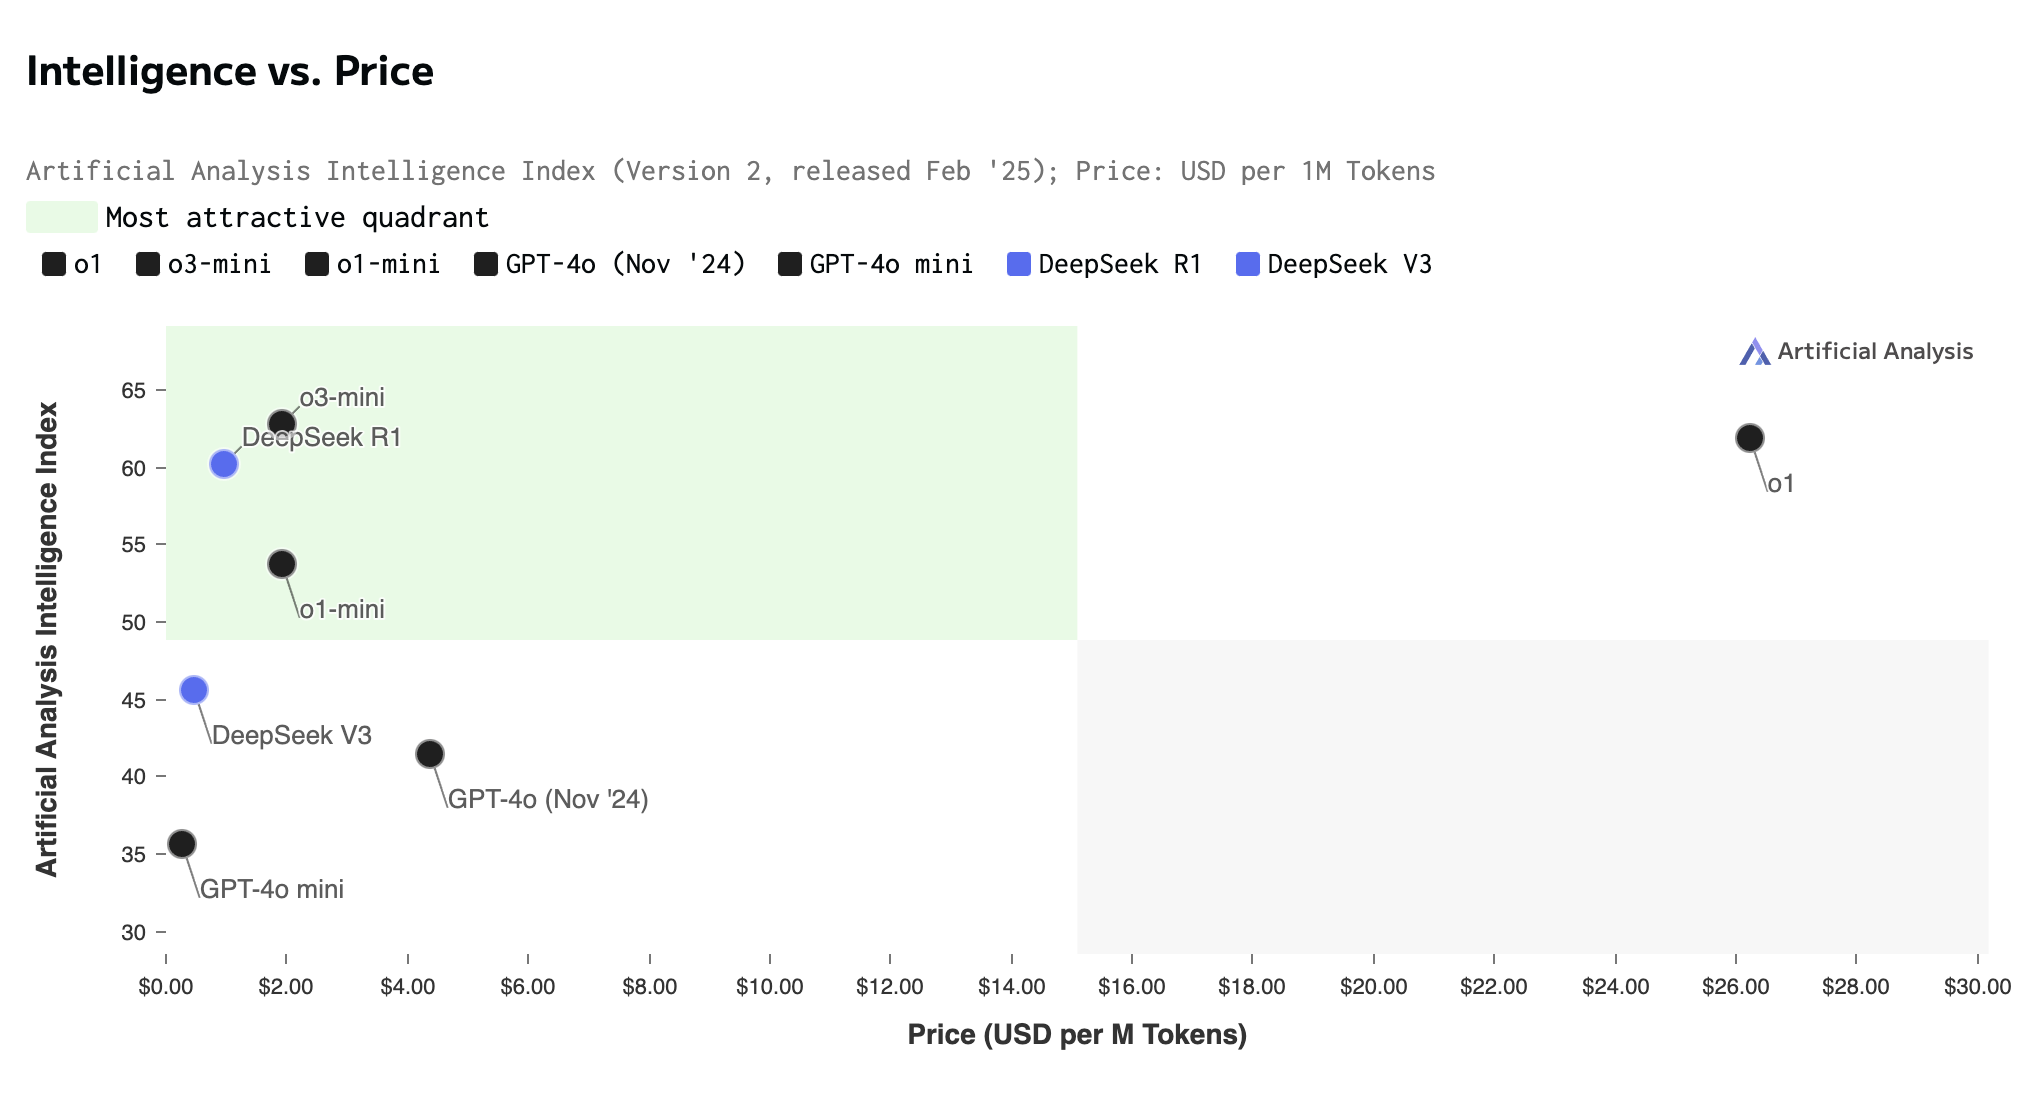Image resolution: width=2034 pixels, height=1104 pixels.
Task: Click the GPT-4o (Nov '24) chart label
Action: click(x=548, y=800)
